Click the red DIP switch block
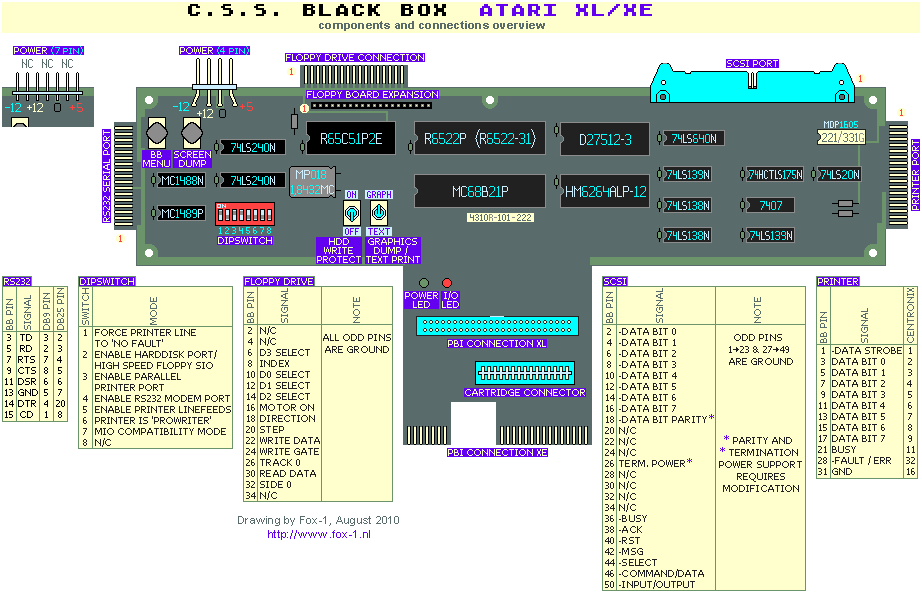Image resolution: width=922 pixels, height=593 pixels. click(244, 215)
